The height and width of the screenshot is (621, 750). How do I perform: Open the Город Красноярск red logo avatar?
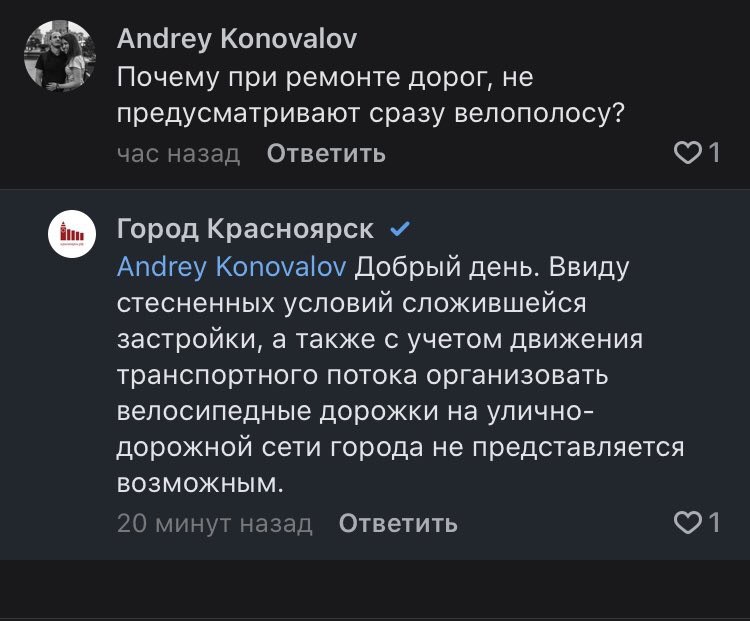(71, 236)
